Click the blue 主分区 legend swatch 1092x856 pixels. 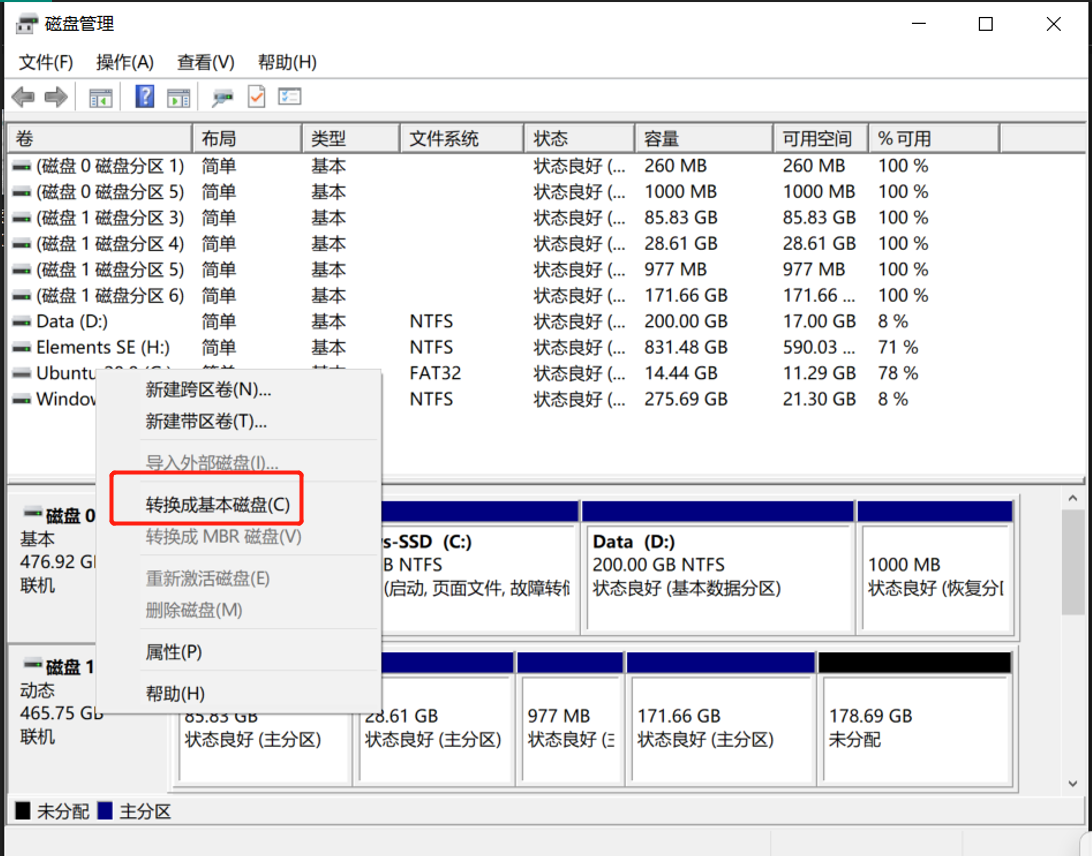105,811
